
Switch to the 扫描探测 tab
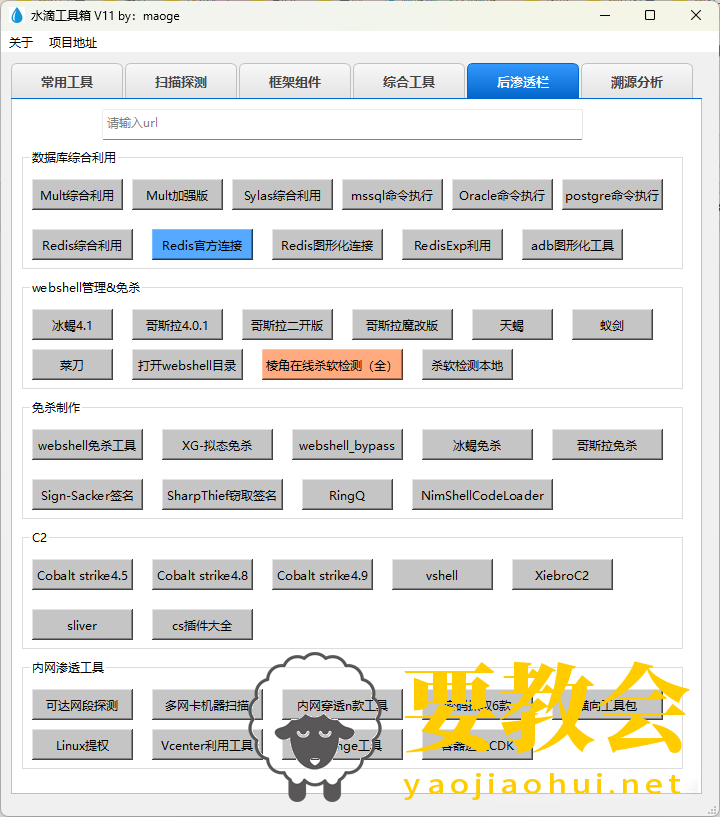pyautogui.click(x=181, y=82)
